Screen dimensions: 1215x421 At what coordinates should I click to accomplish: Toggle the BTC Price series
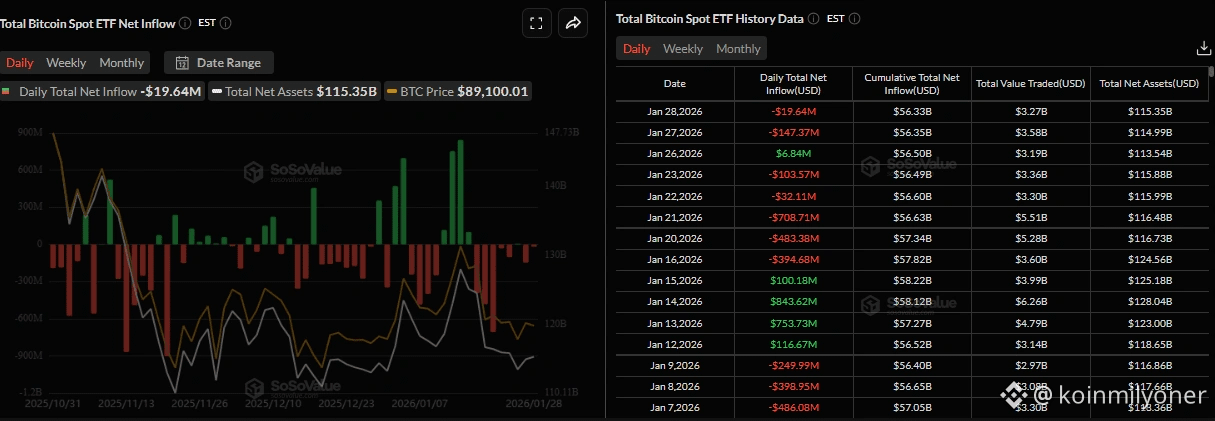pyautogui.click(x=457, y=92)
